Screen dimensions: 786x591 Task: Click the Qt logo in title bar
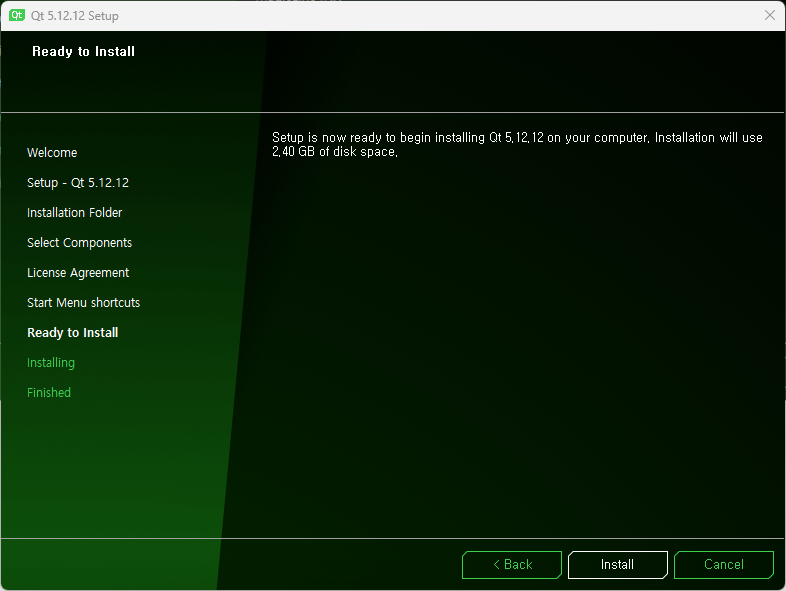point(17,15)
